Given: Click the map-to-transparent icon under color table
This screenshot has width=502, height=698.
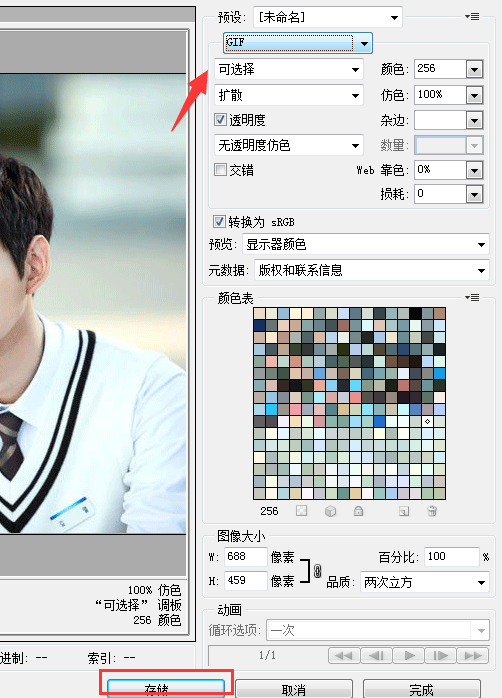Looking at the screenshot, I should (x=302, y=511).
